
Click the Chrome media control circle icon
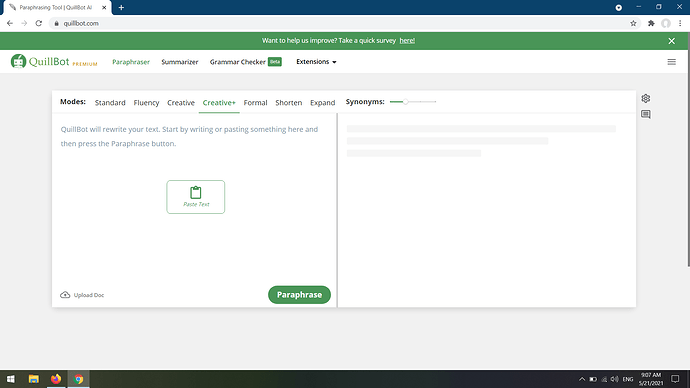pos(618,7)
